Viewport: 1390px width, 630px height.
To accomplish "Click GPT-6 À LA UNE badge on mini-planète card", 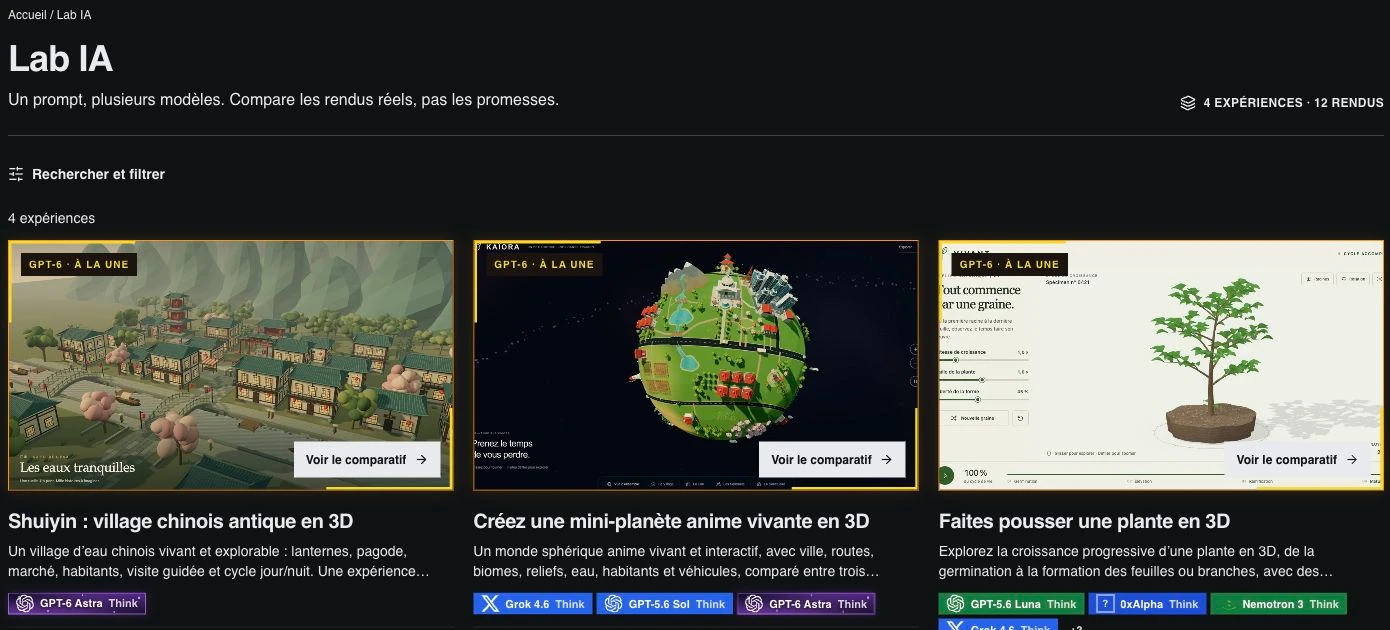I will click(x=544, y=264).
